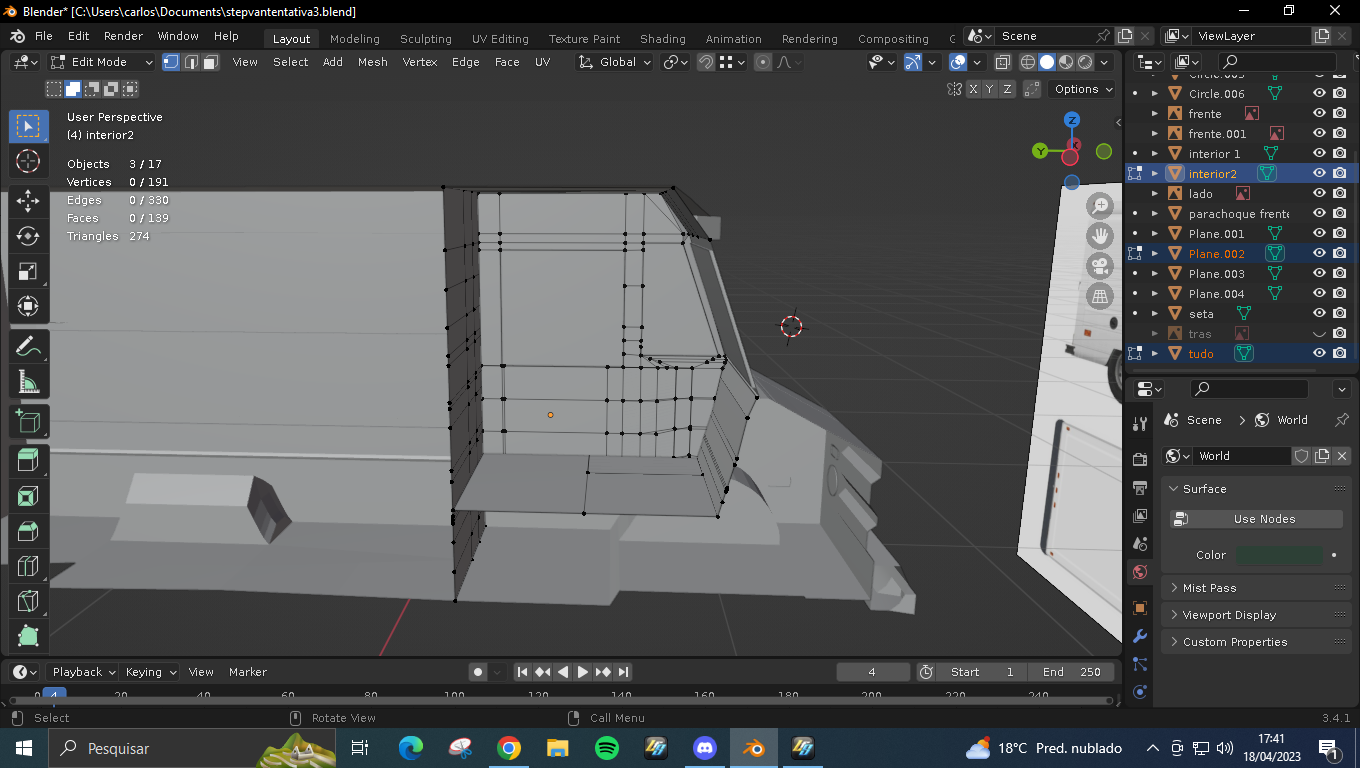Open the Global transform orientation dropdown
1360x768 pixels.
[615, 62]
